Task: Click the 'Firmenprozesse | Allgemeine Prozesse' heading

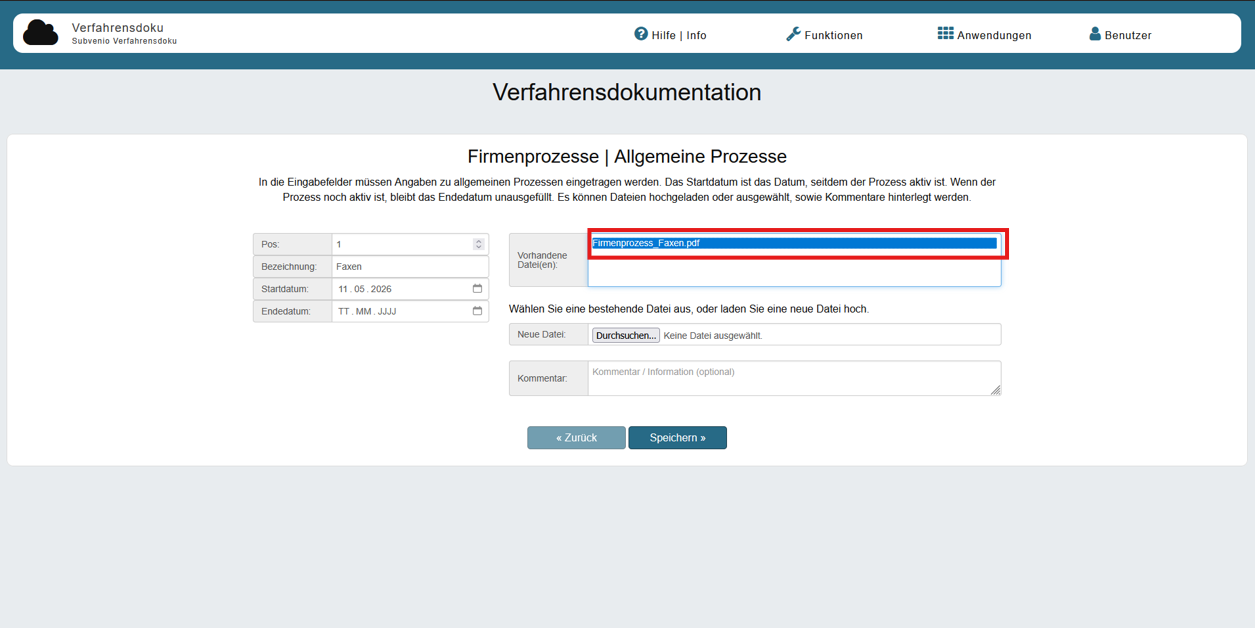Action: 627,157
